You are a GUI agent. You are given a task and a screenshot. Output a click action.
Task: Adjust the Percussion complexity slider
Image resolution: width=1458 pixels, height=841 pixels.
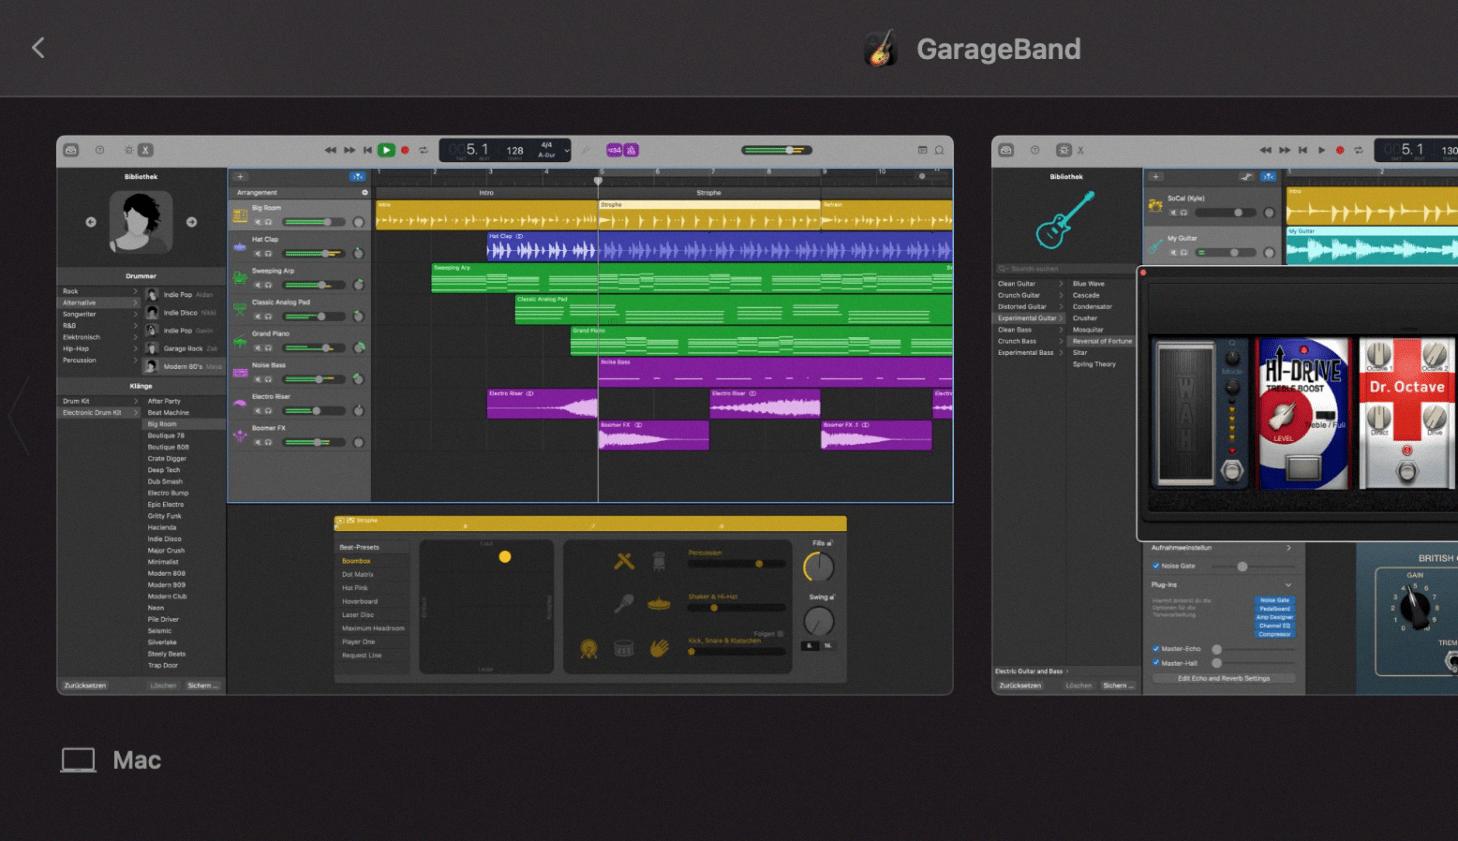(x=737, y=564)
